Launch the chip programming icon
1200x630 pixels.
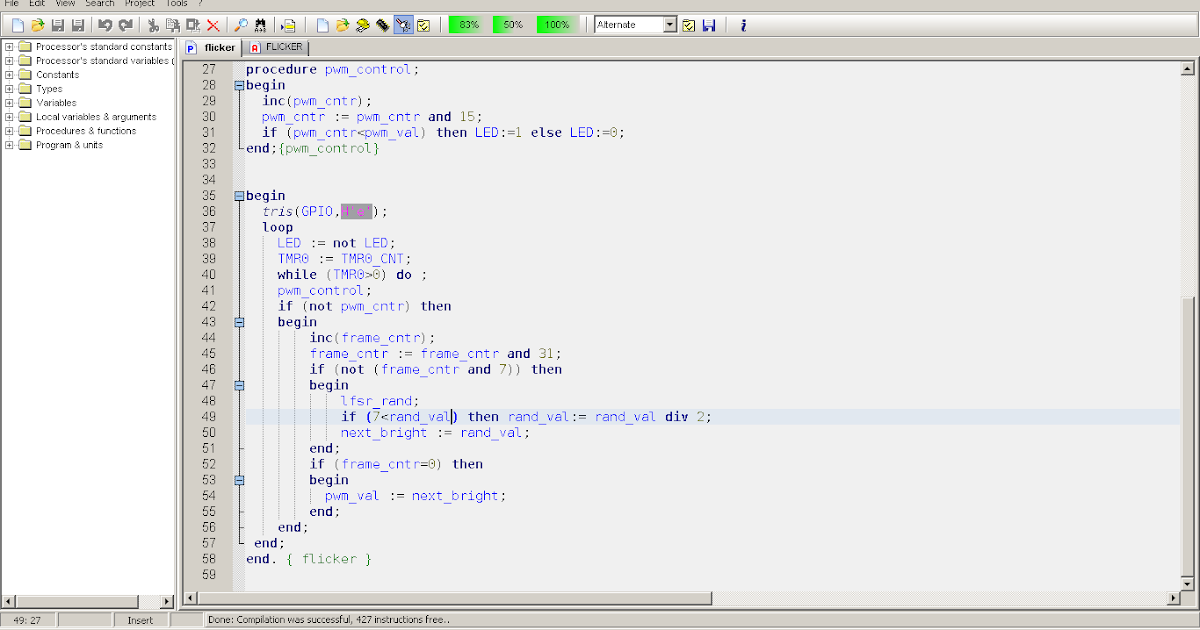pyautogui.click(x=383, y=24)
